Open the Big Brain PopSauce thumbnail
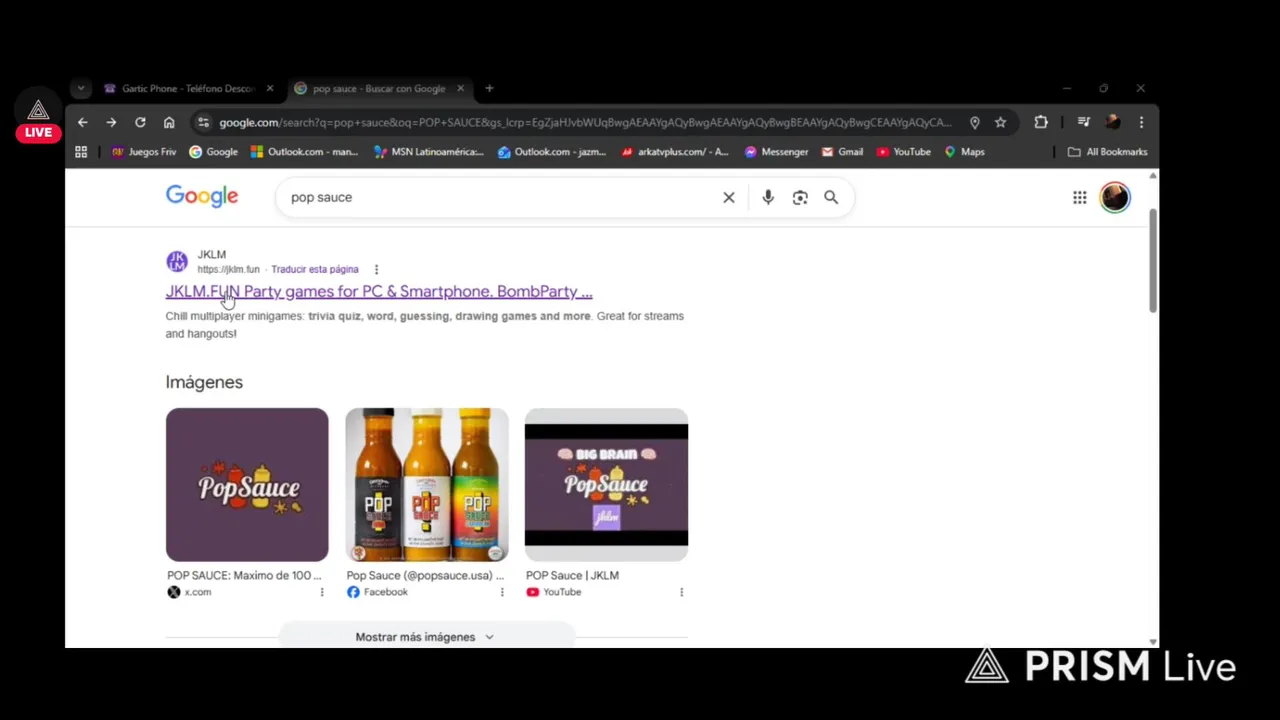Image resolution: width=1280 pixels, height=720 pixels. point(606,484)
